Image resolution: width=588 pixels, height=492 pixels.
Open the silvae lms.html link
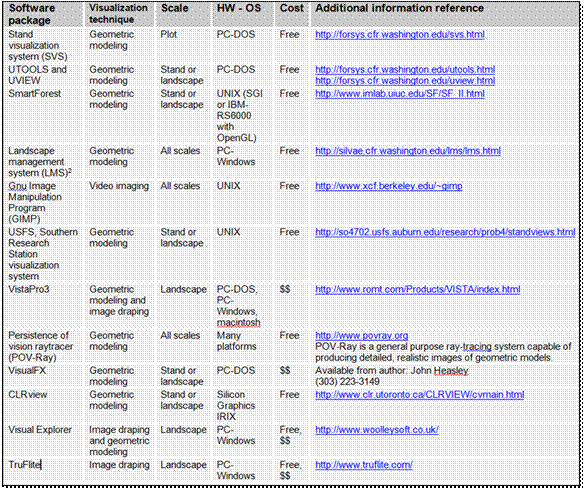tap(408, 151)
